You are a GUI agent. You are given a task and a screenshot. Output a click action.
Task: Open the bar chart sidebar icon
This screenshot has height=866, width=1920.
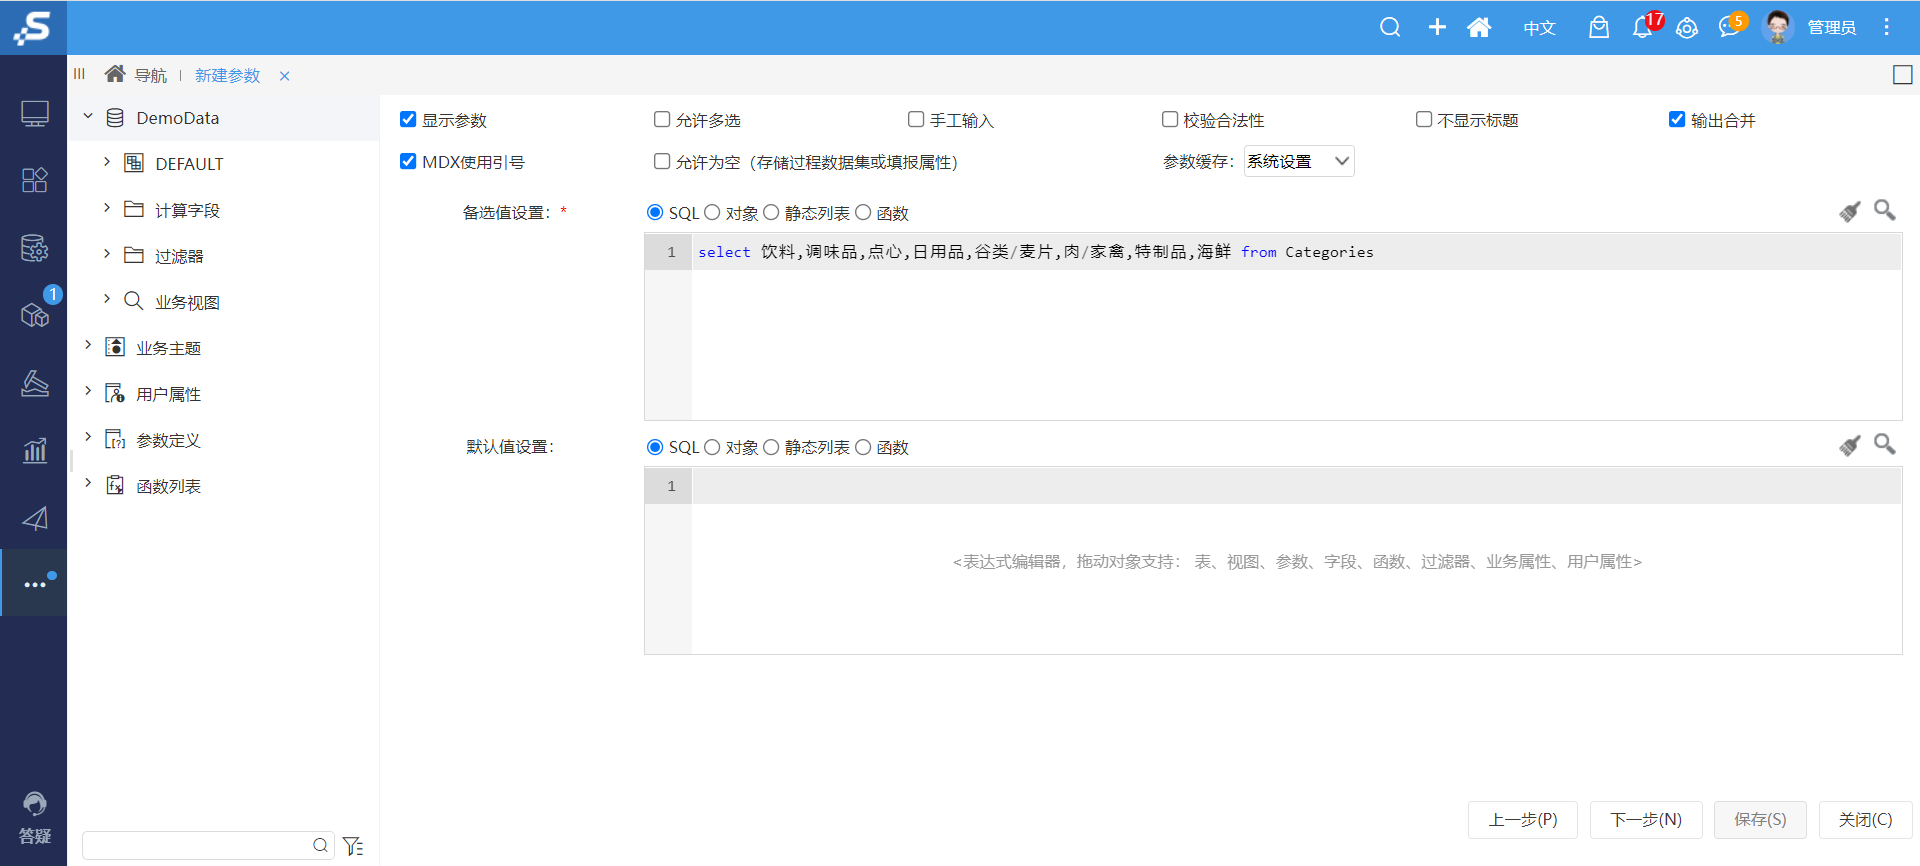pyautogui.click(x=35, y=450)
